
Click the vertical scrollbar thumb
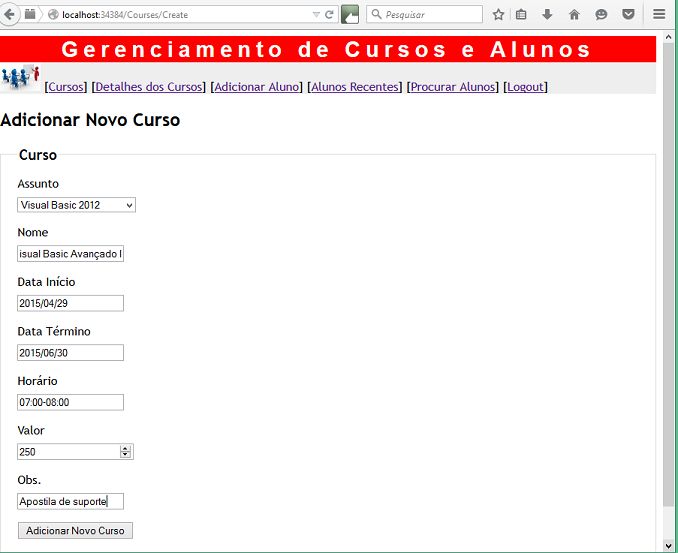pos(668,275)
